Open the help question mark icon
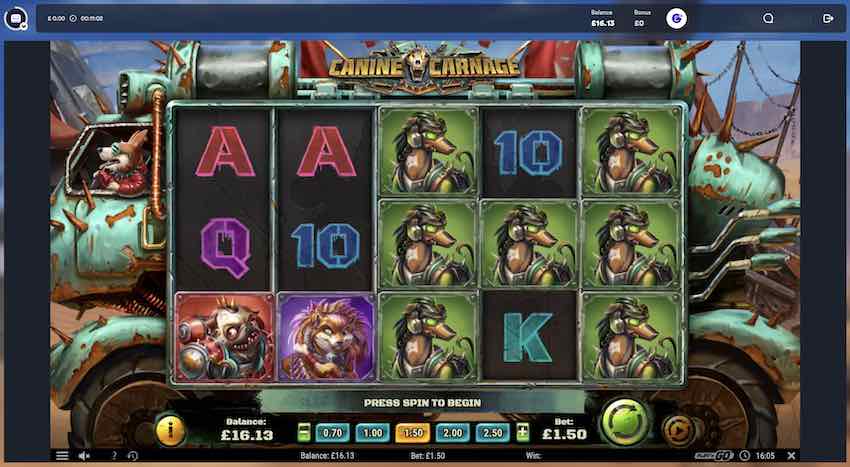Viewport: 850px width, 467px height. pyautogui.click(x=114, y=456)
